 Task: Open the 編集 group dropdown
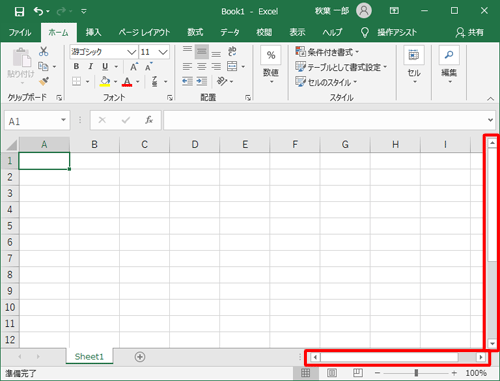coord(449,65)
